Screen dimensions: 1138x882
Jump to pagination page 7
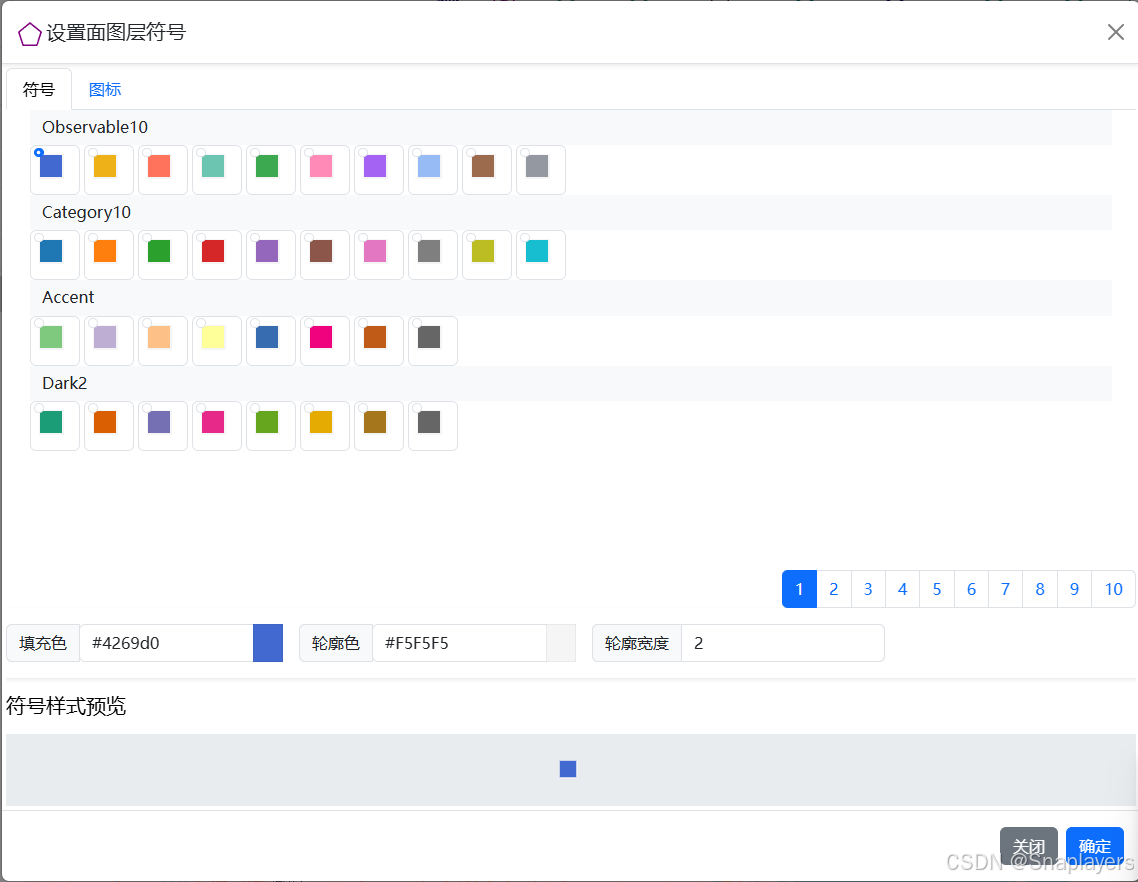(x=1005, y=589)
